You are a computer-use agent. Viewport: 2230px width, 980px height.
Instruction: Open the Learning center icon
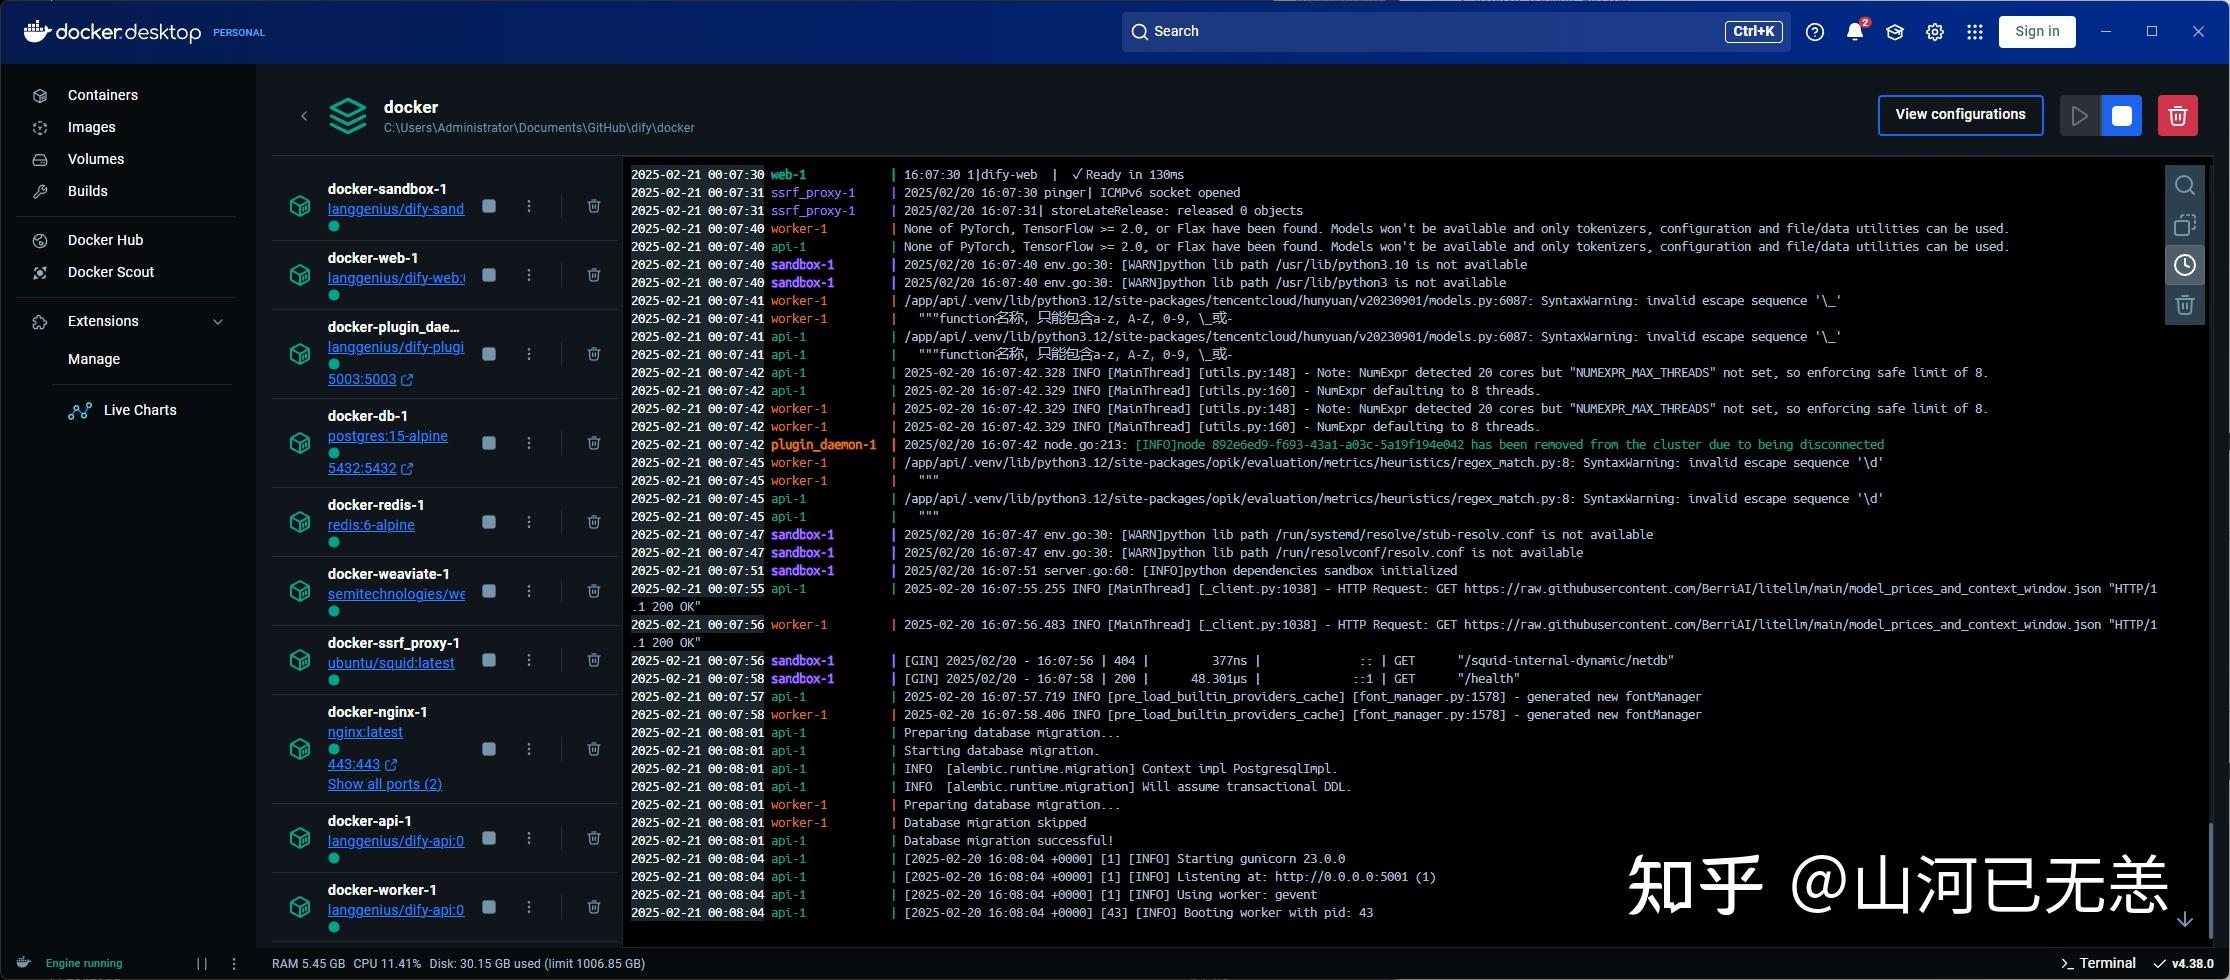[x=1894, y=32]
